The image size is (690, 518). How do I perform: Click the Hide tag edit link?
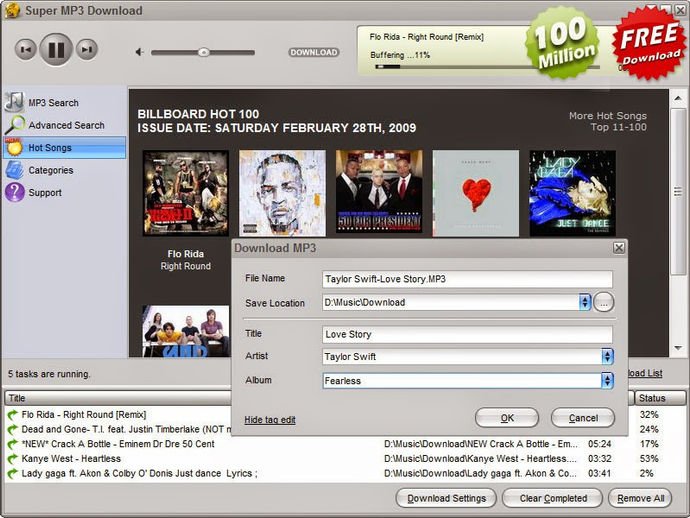point(270,420)
